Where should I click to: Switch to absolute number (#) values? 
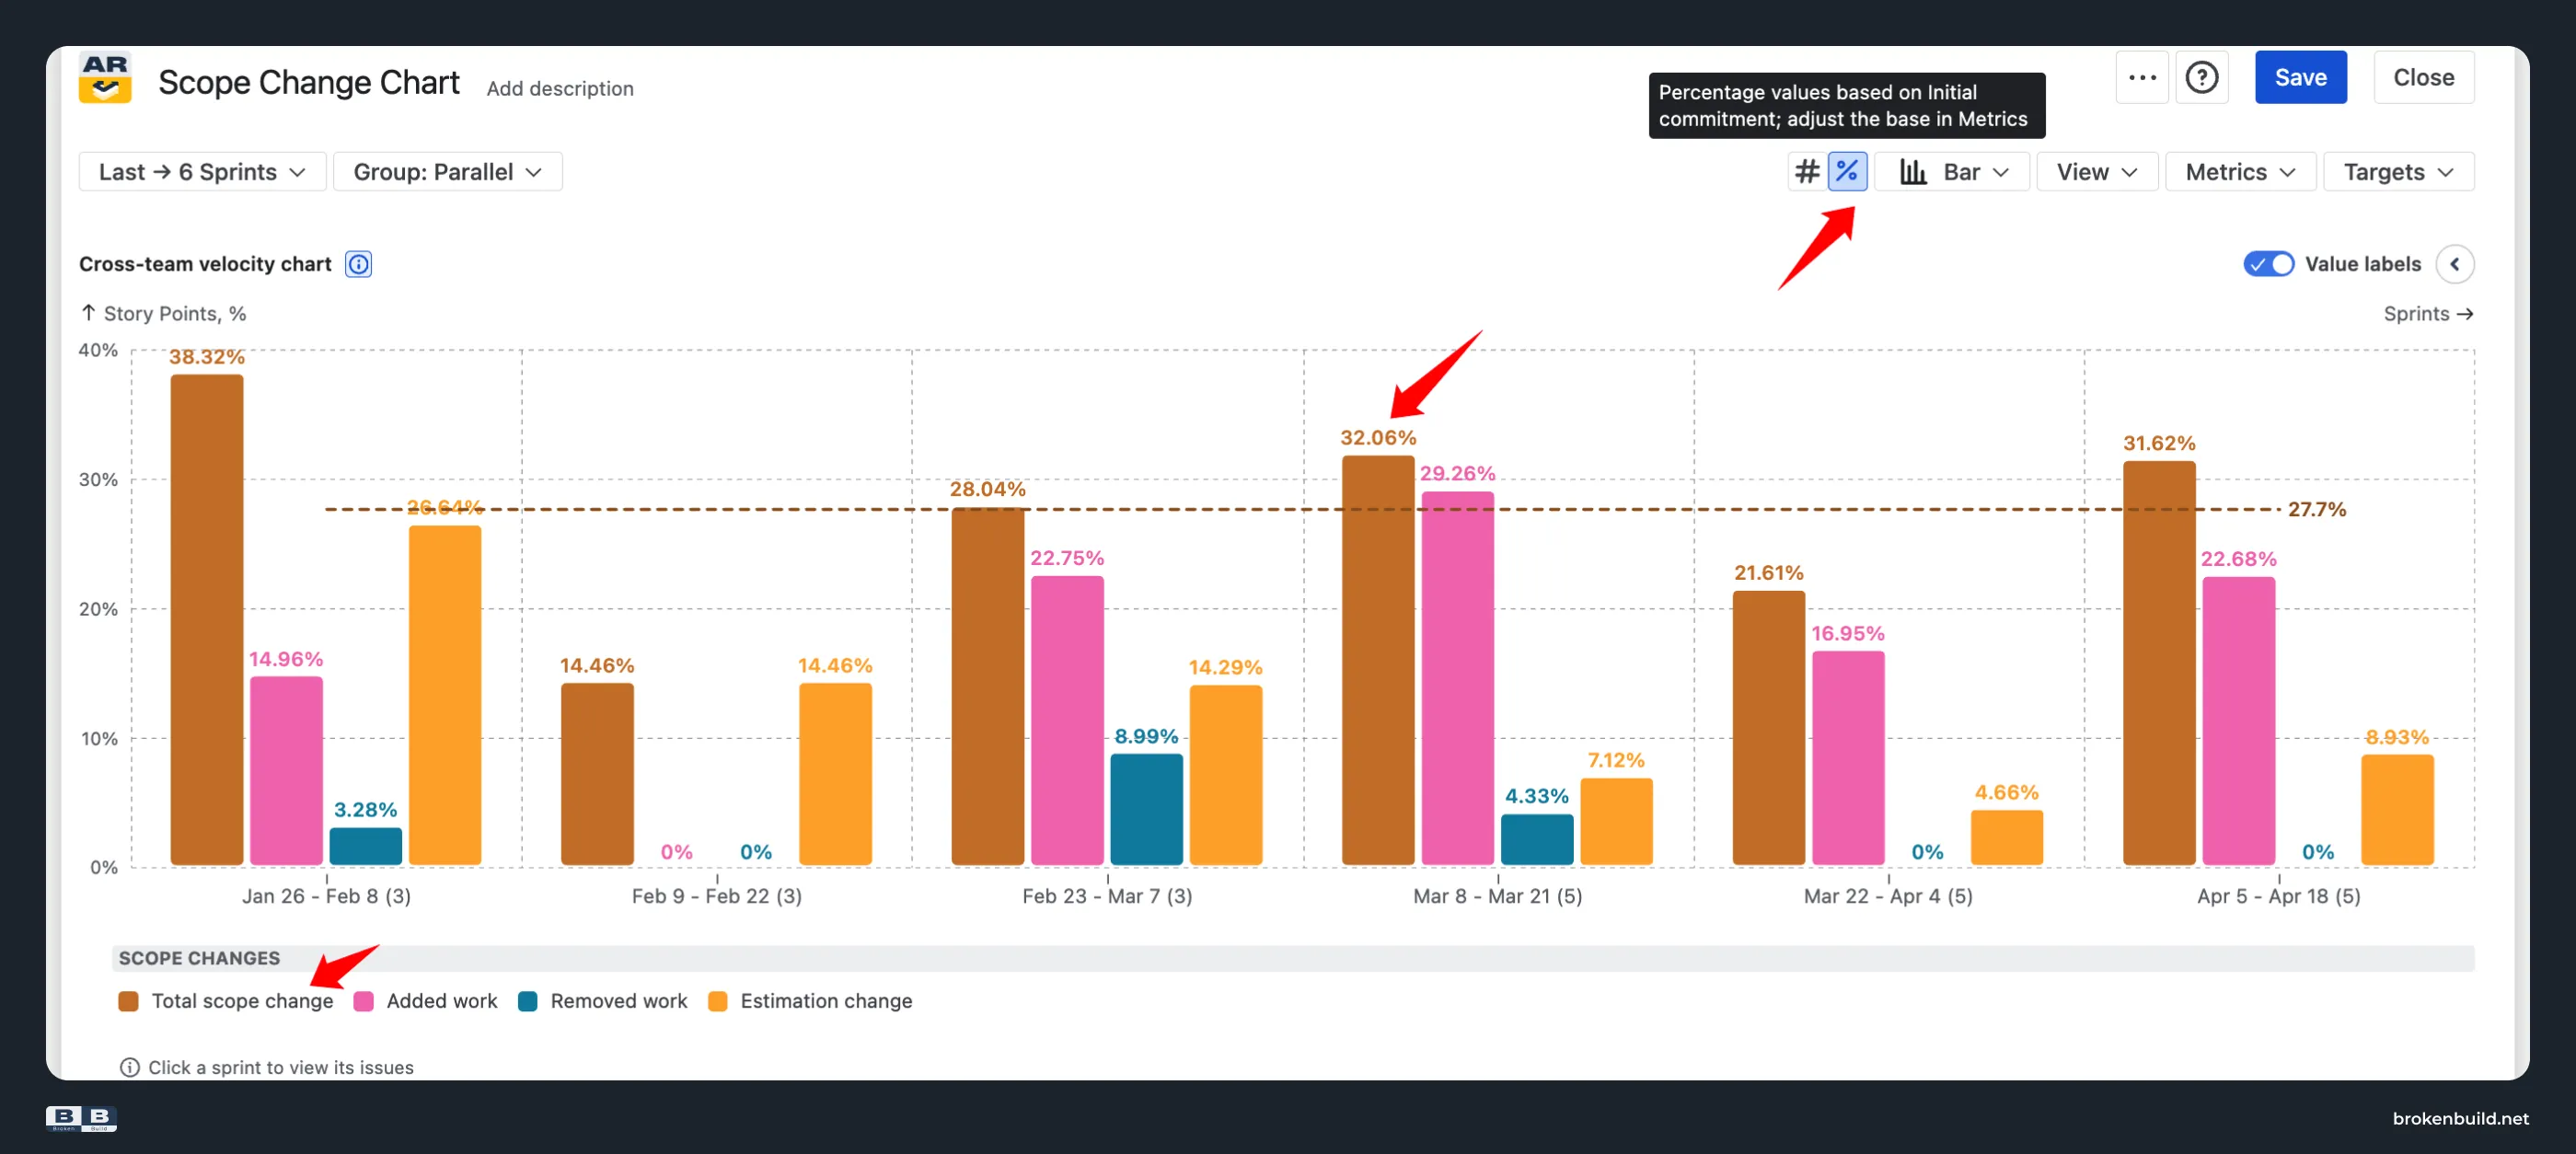[x=1807, y=172]
